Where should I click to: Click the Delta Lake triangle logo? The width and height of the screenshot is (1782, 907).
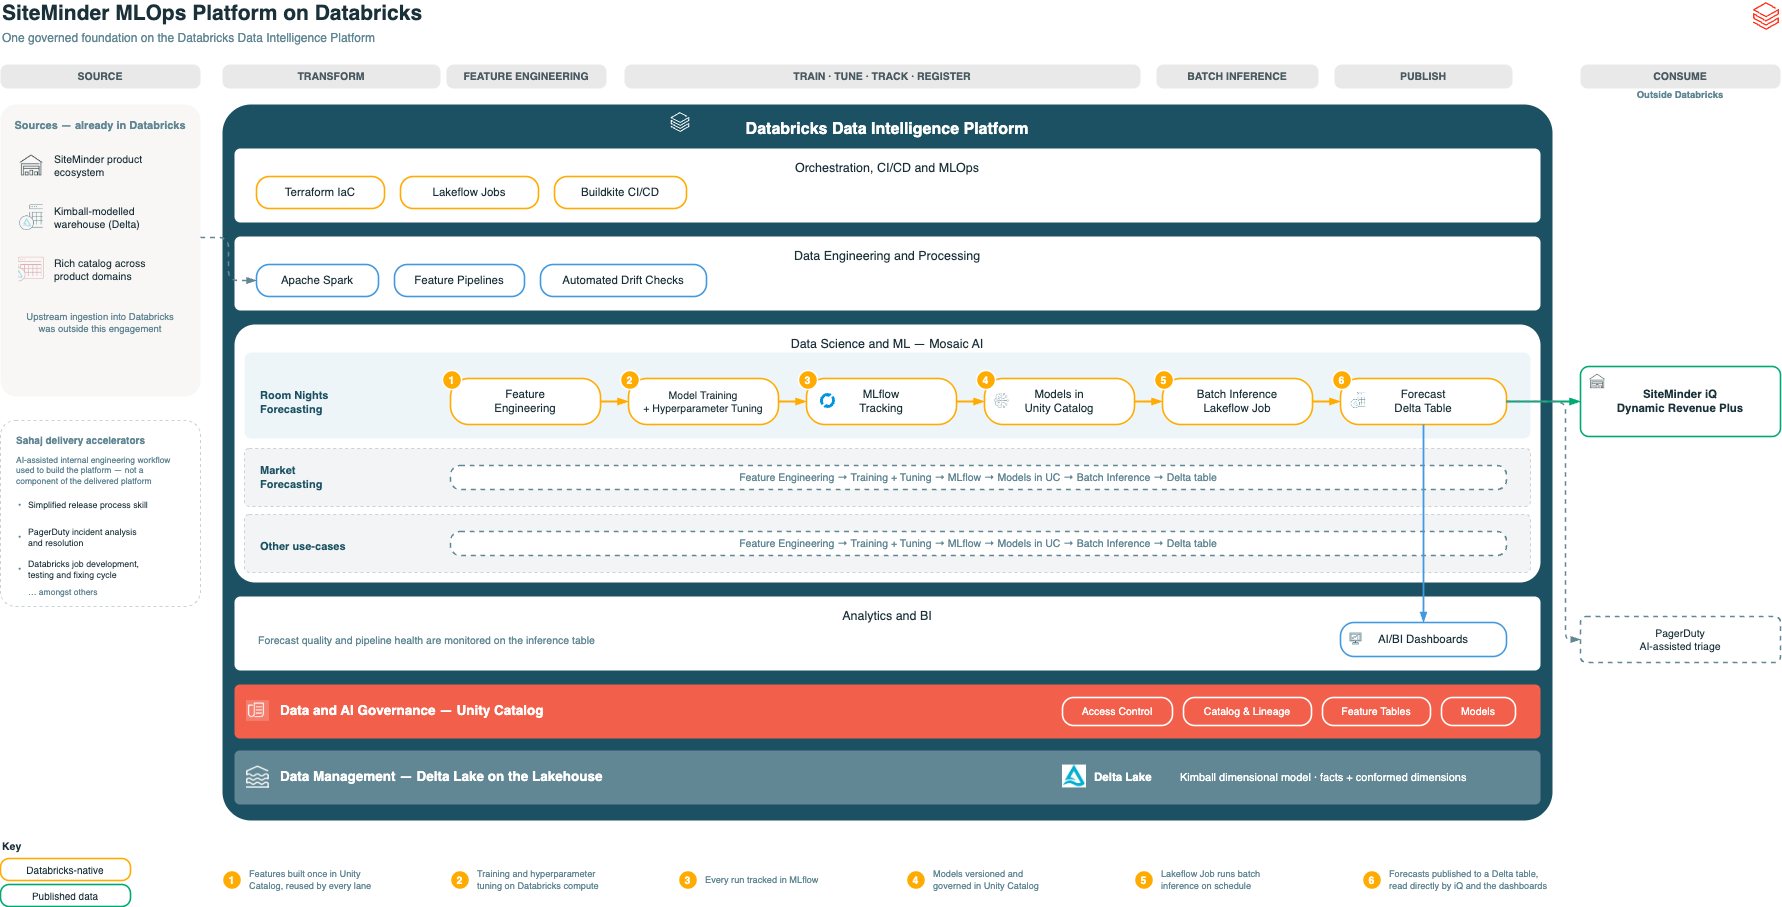pos(1073,776)
